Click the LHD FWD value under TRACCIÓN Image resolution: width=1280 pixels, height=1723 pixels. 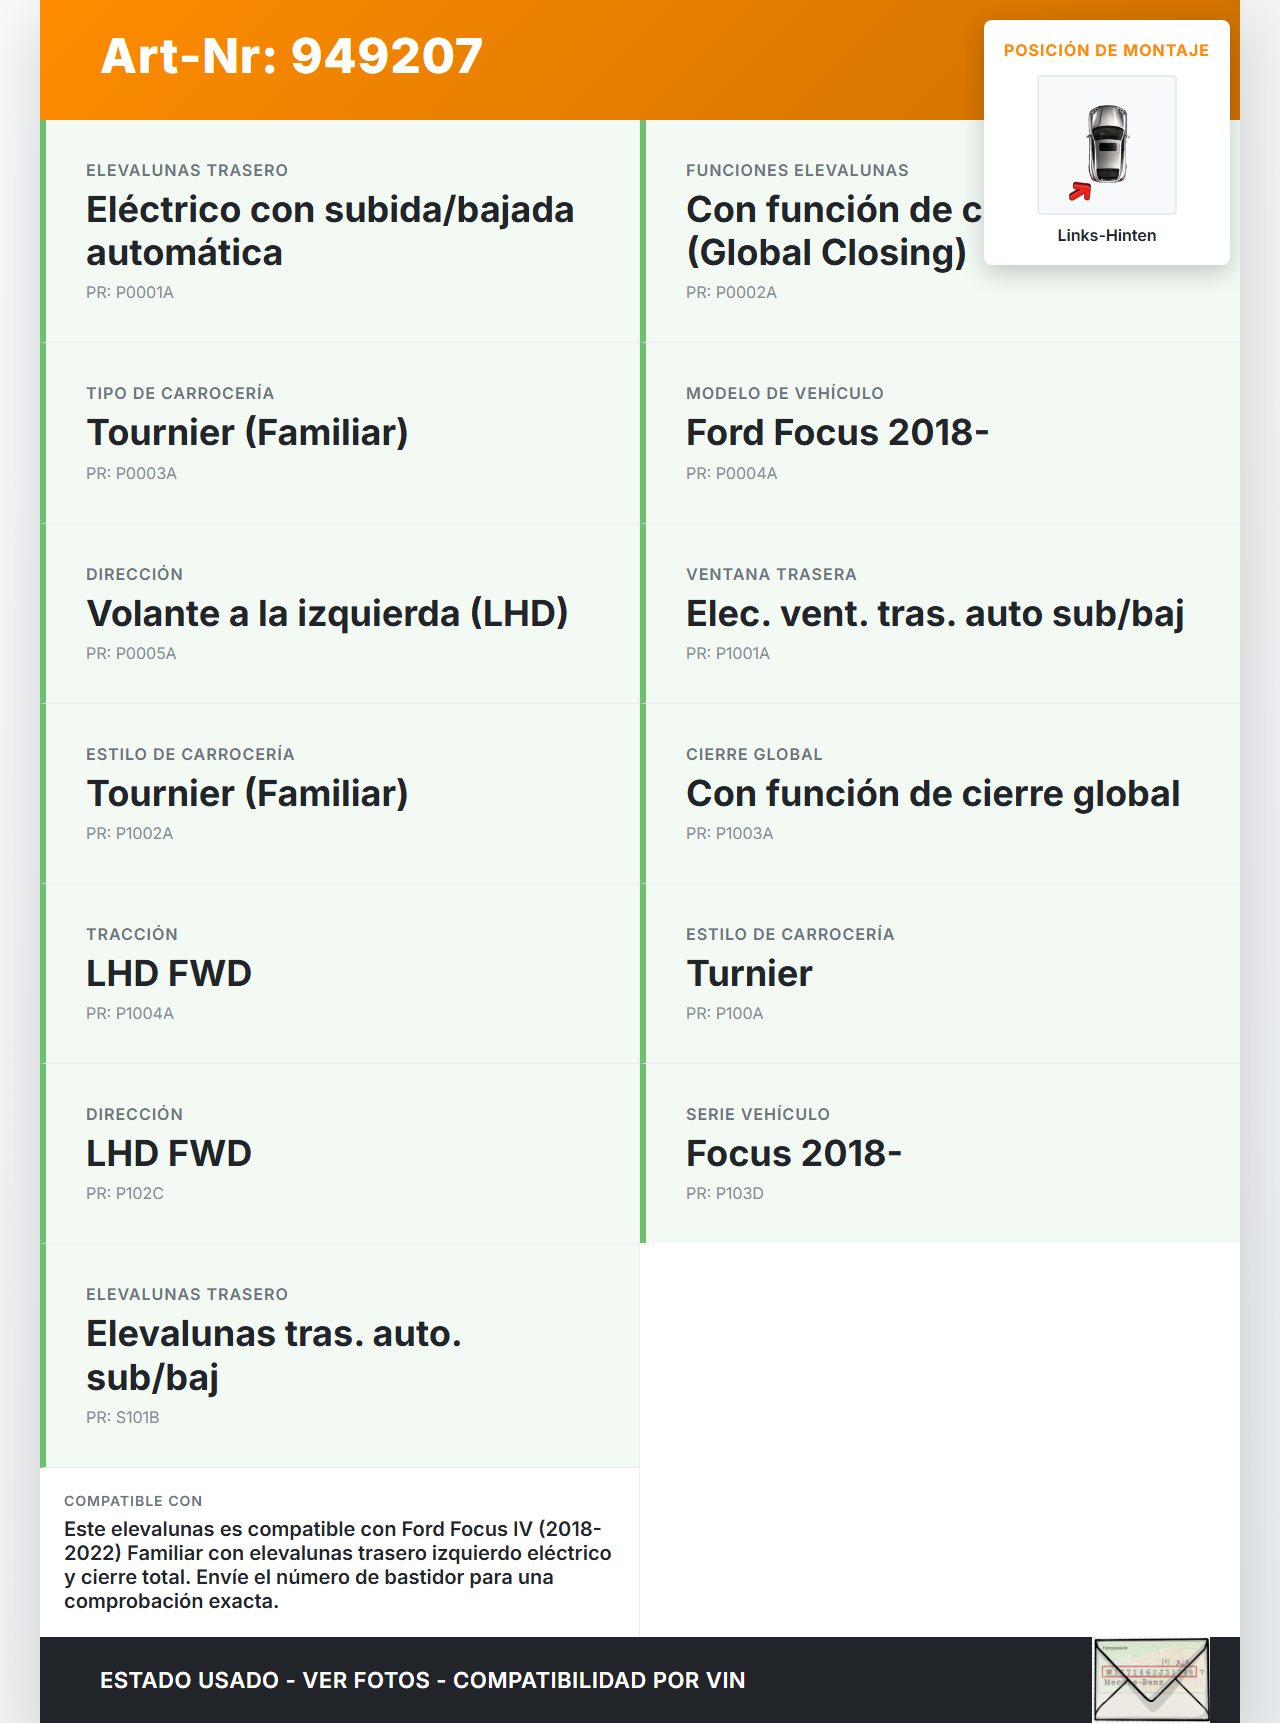tap(169, 973)
